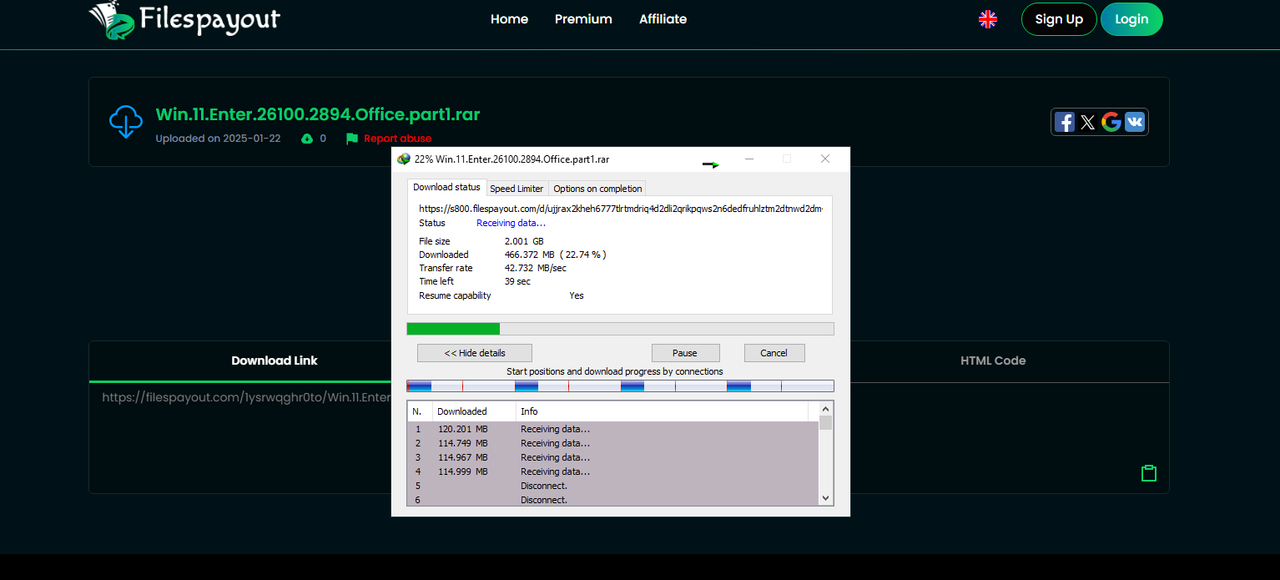The width and height of the screenshot is (1280, 580).
Task: Click the green download progress bar
Action: click(620, 329)
